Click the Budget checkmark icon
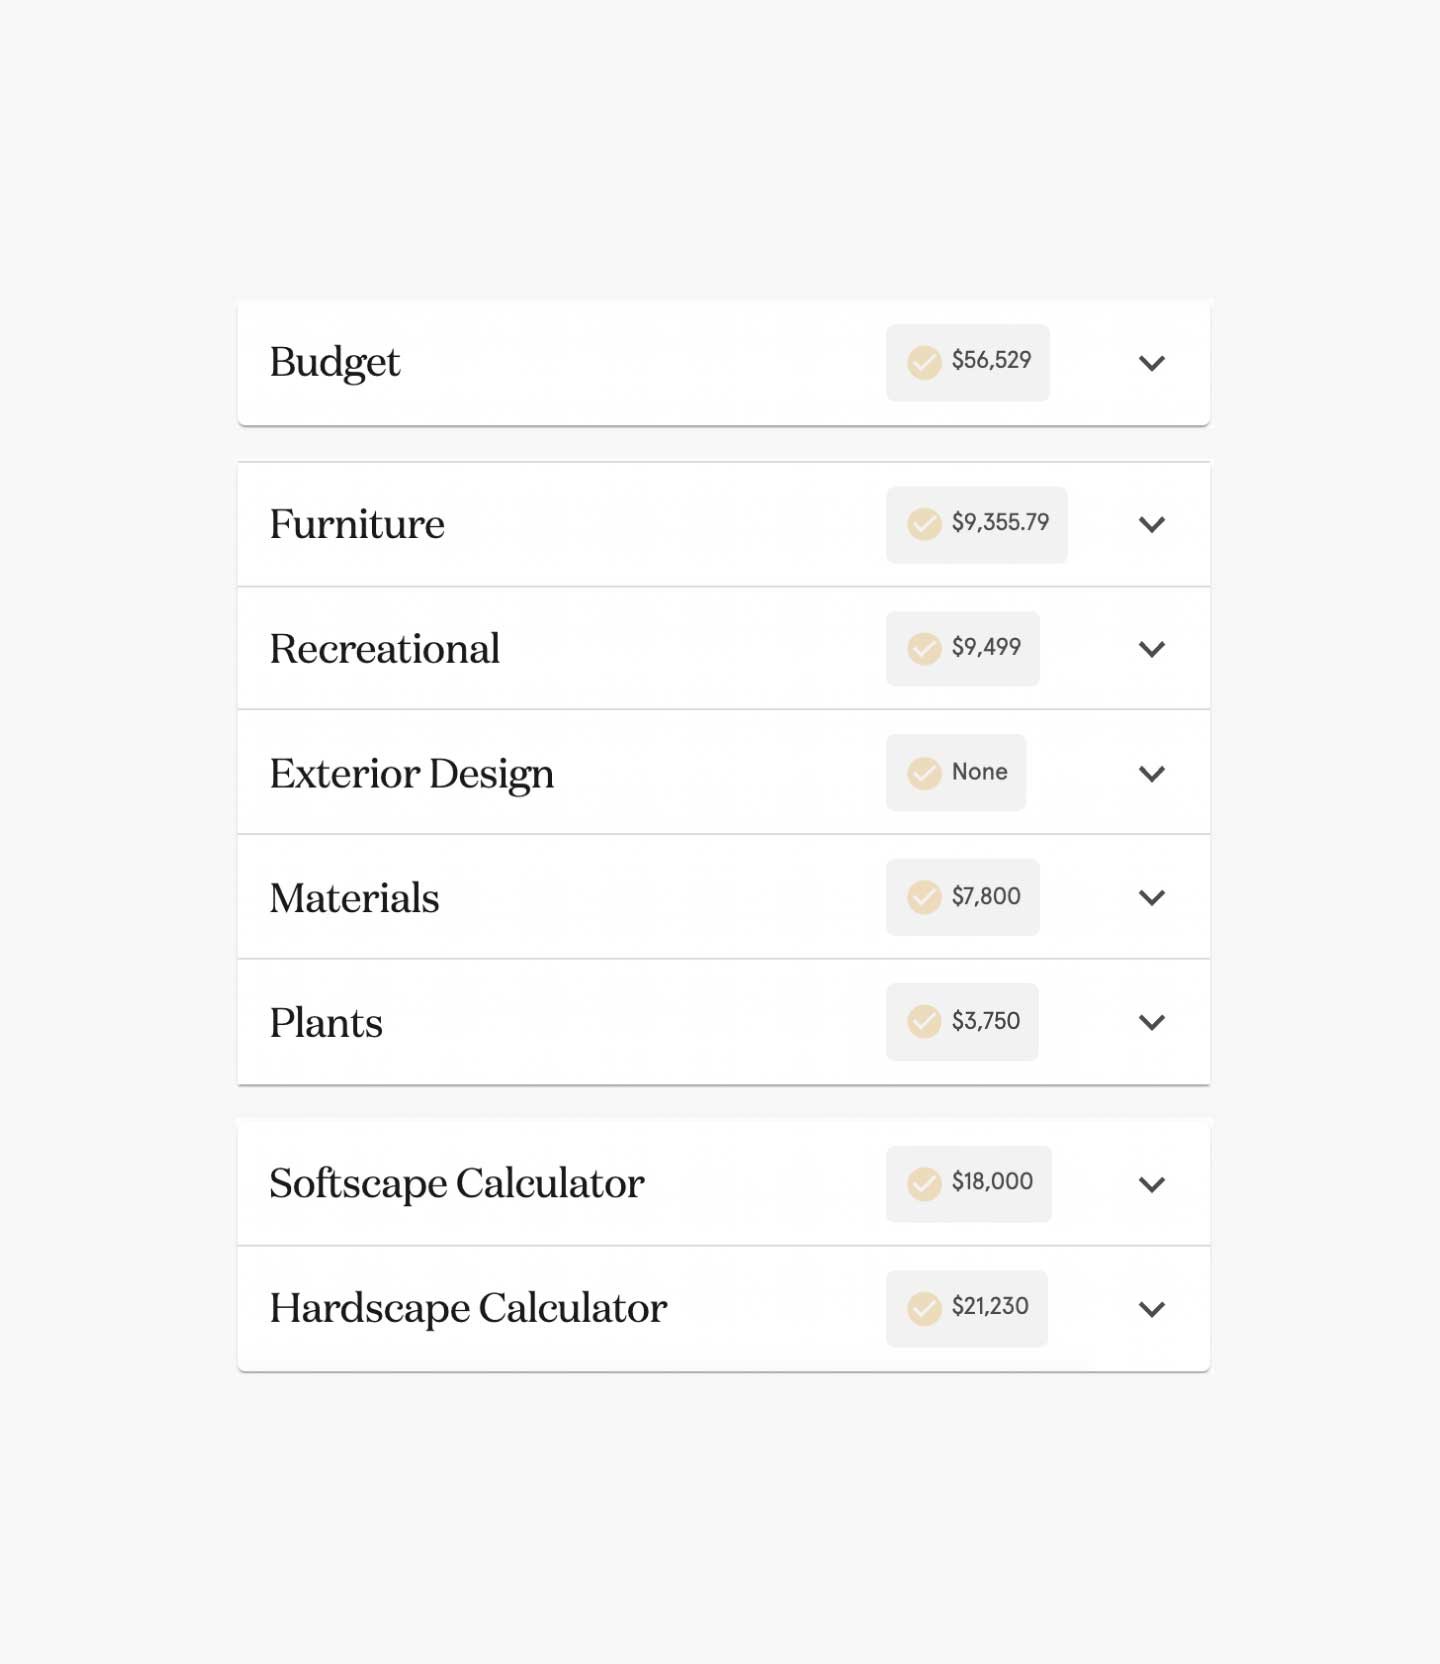The width and height of the screenshot is (1440, 1664). (924, 362)
